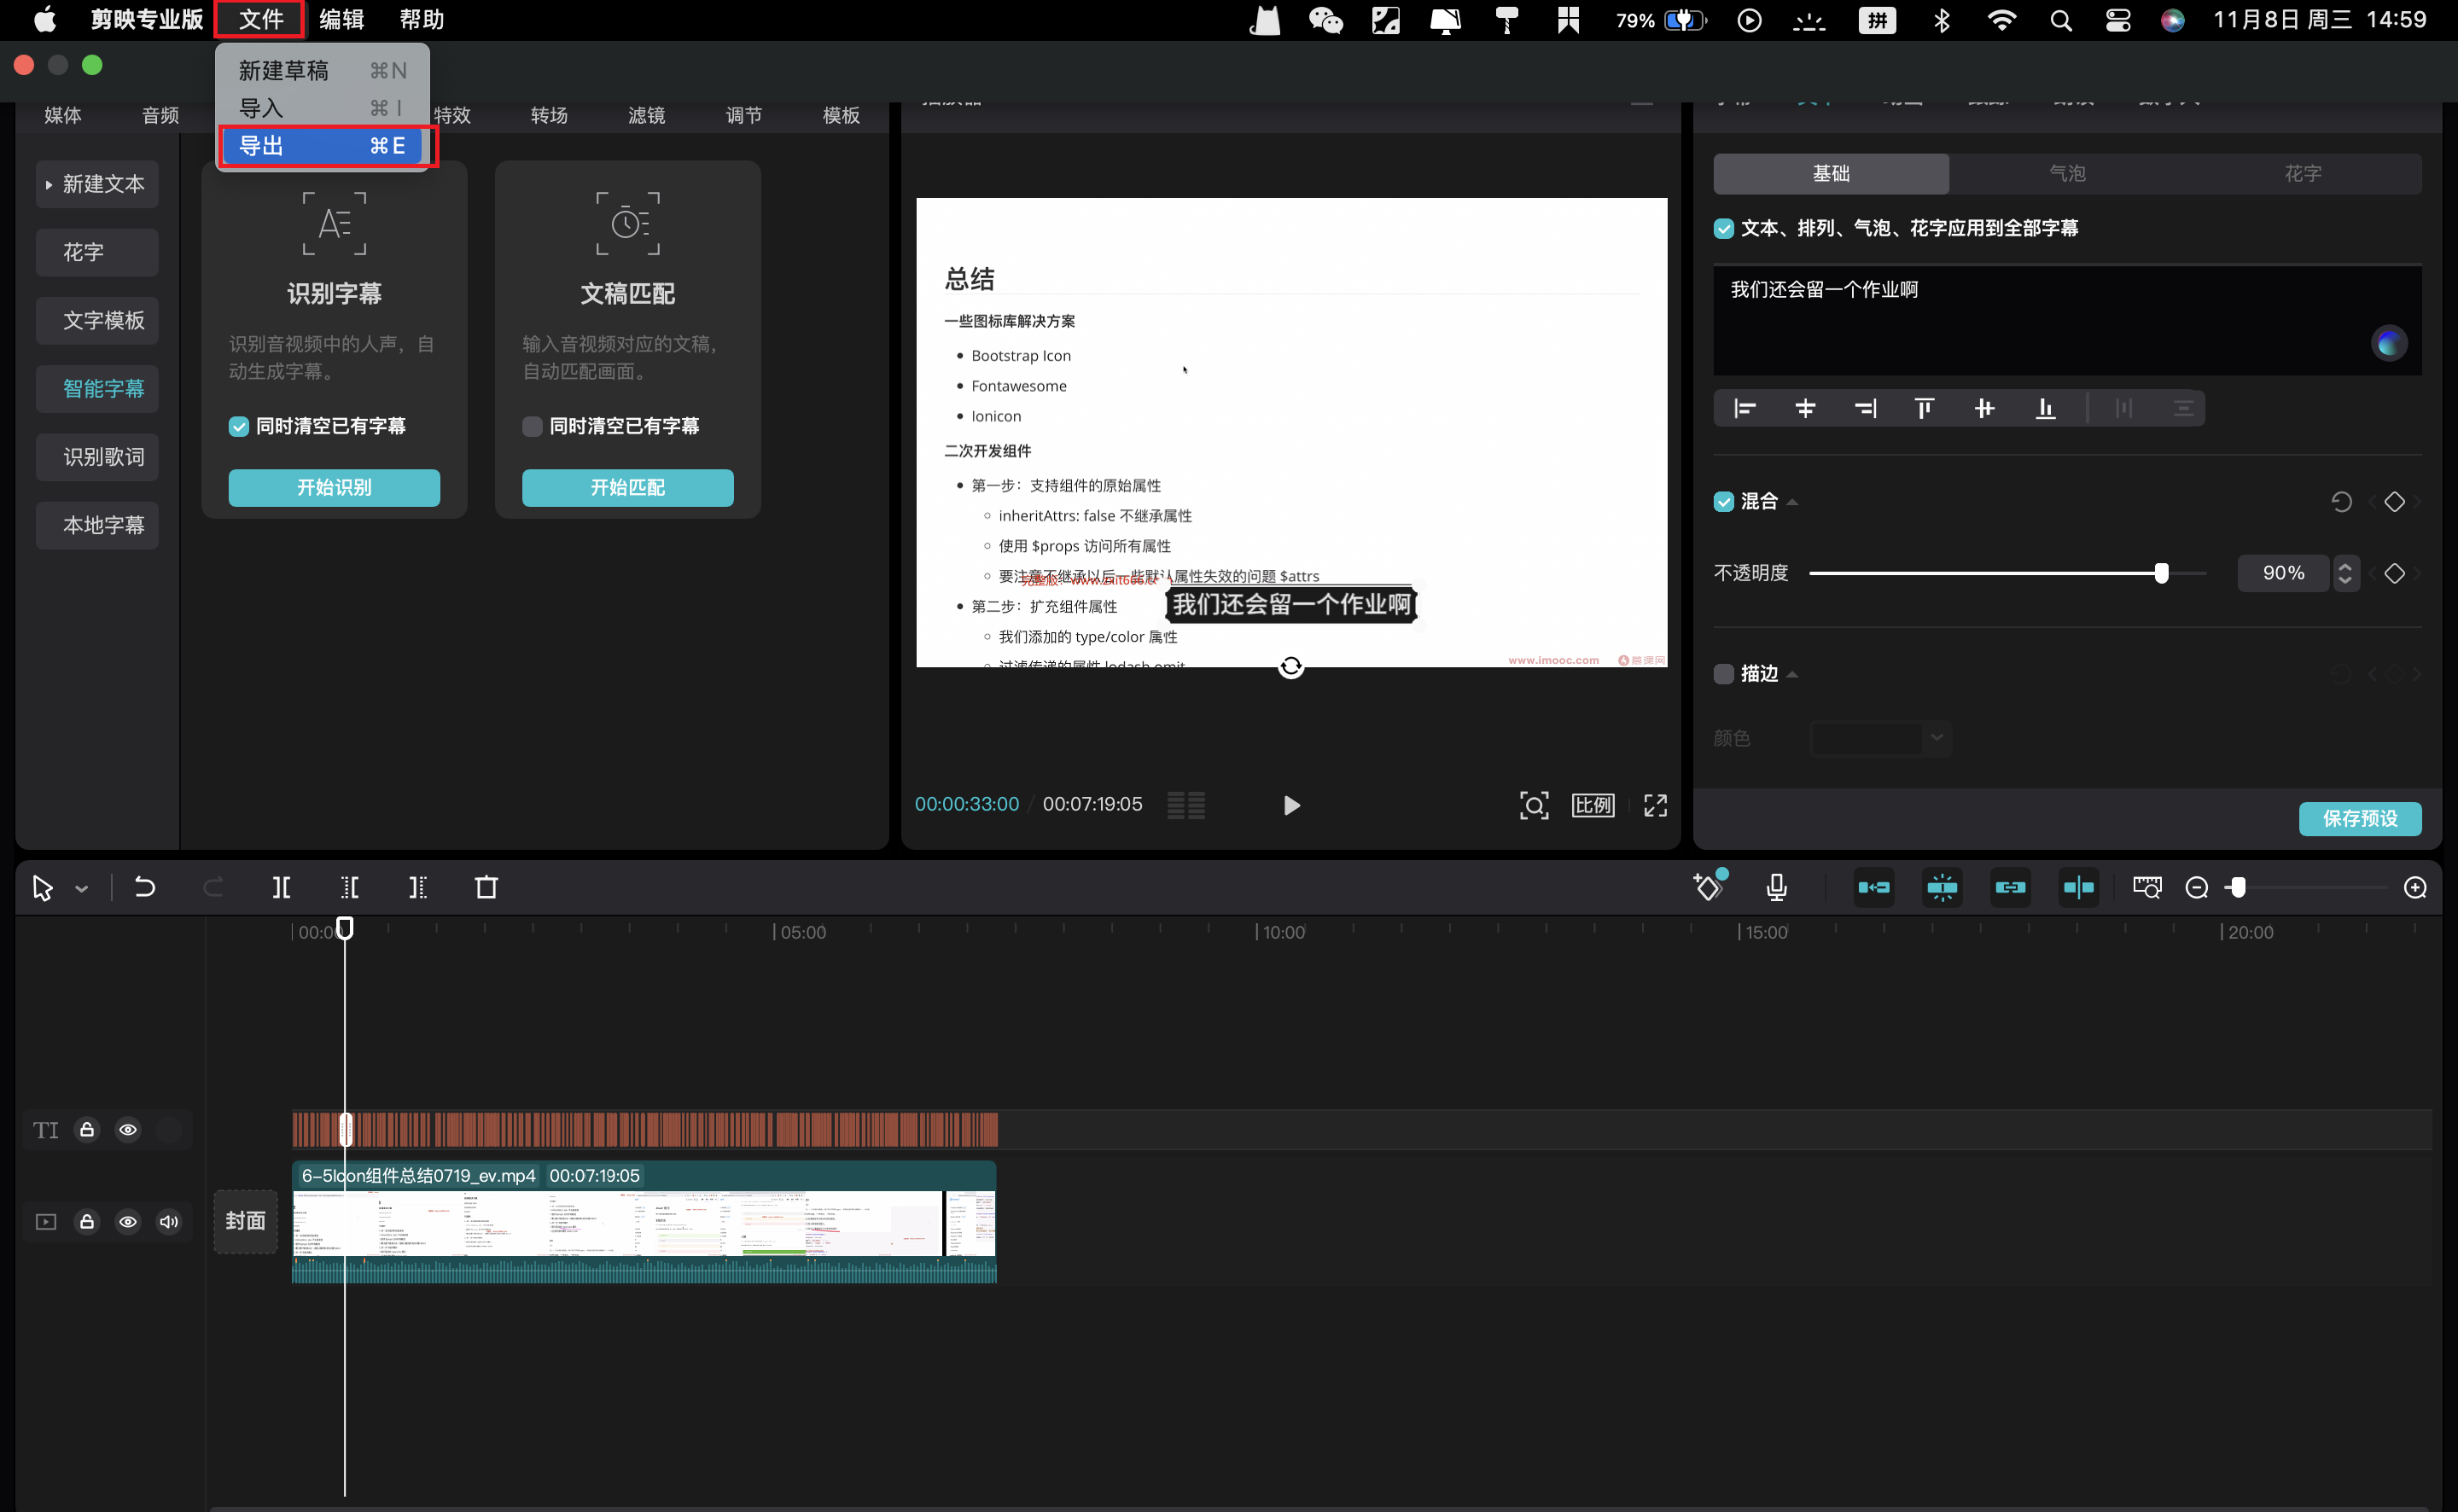This screenshot has width=2458, height=1512.
Task: Align text to top with alignment icon
Action: point(1924,408)
